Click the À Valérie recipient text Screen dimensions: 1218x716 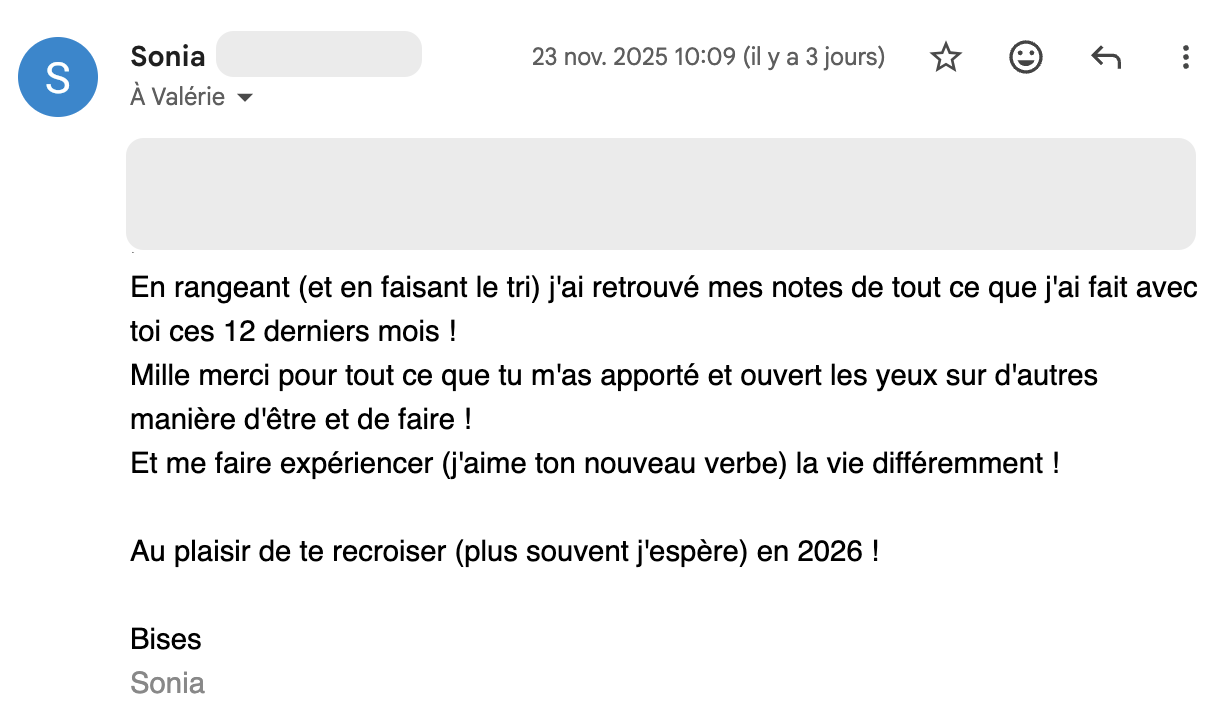click(x=178, y=98)
